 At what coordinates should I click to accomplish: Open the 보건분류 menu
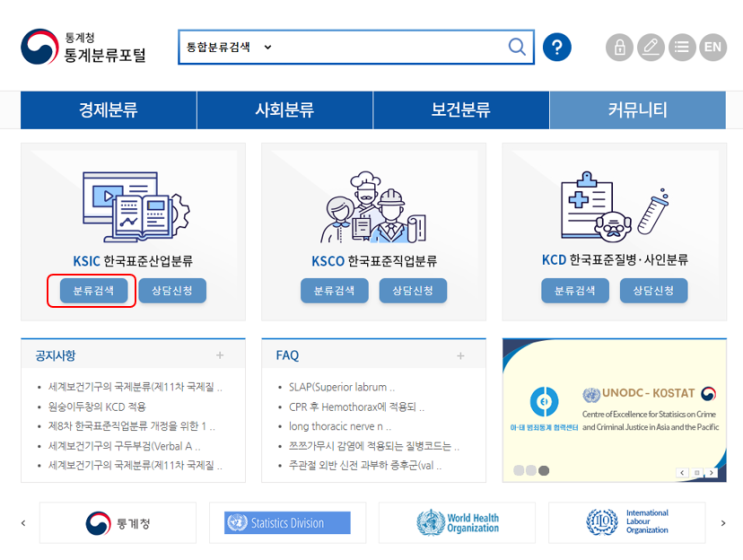point(461,110)
